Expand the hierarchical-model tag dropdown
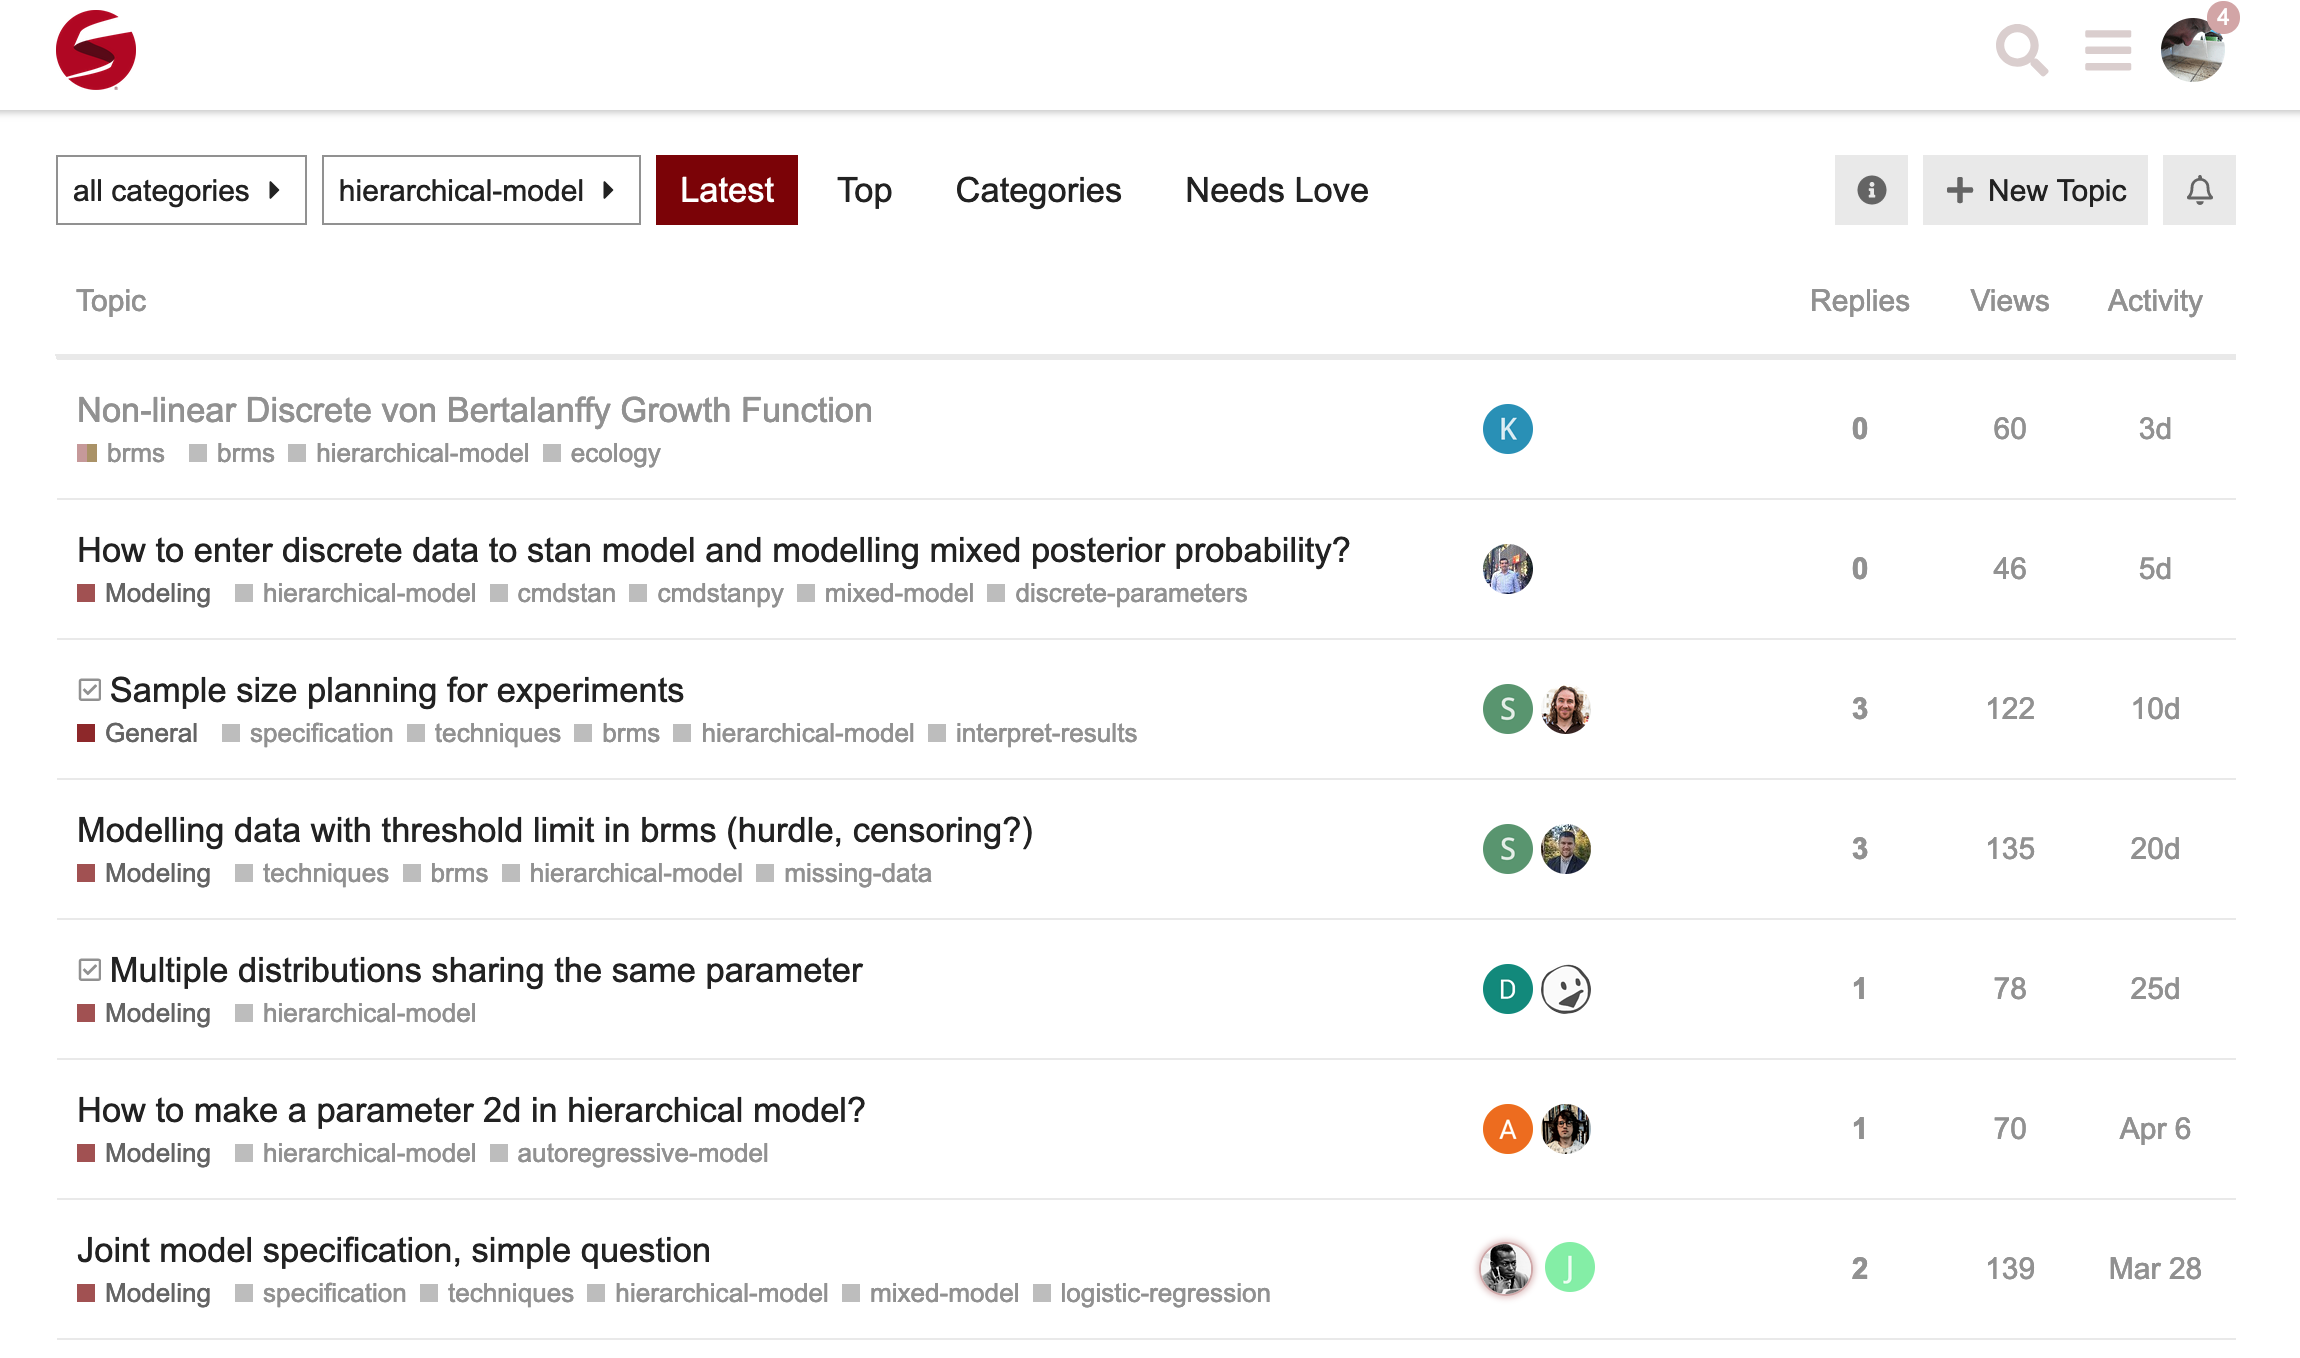This screenshot has width=2300, height=1358. (480, 190)
